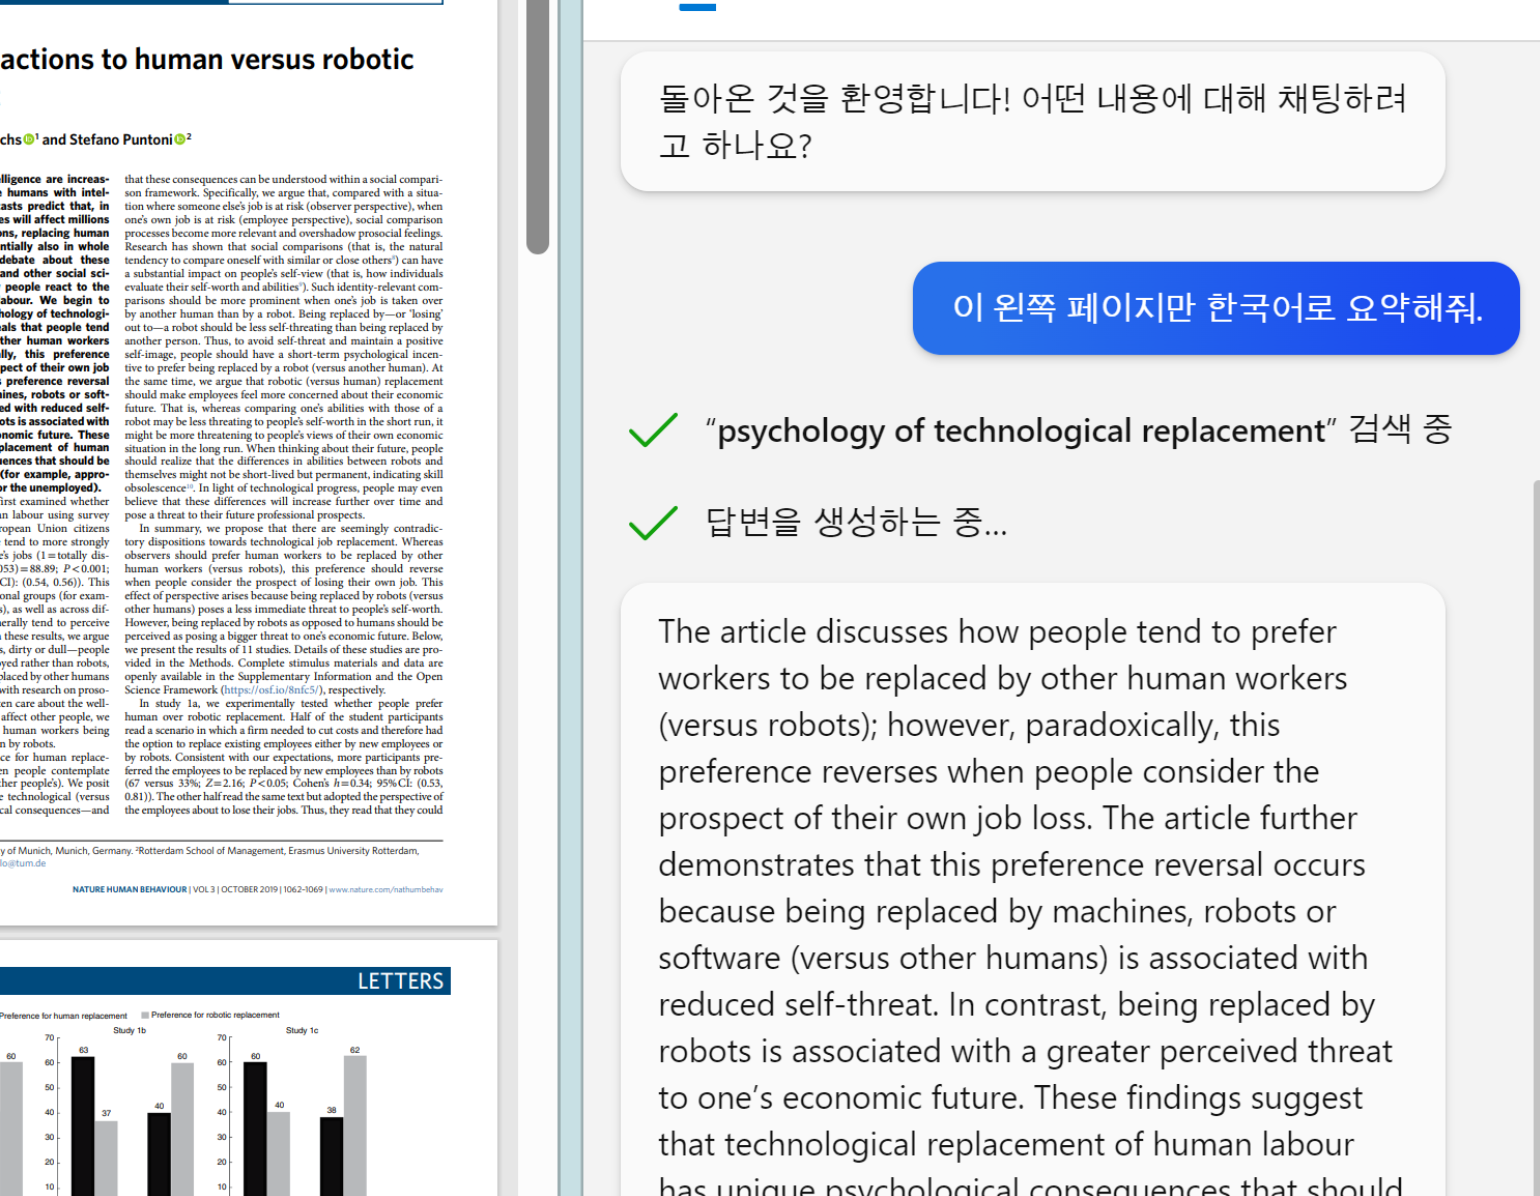Select the blue active tab indicator at top

click(x=697, y=7)
